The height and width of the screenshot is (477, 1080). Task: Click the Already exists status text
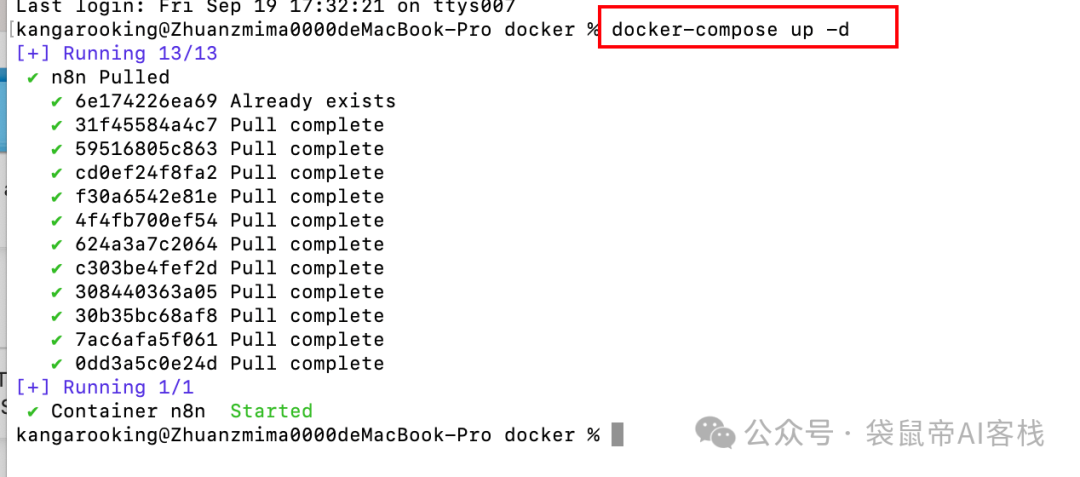313,101
